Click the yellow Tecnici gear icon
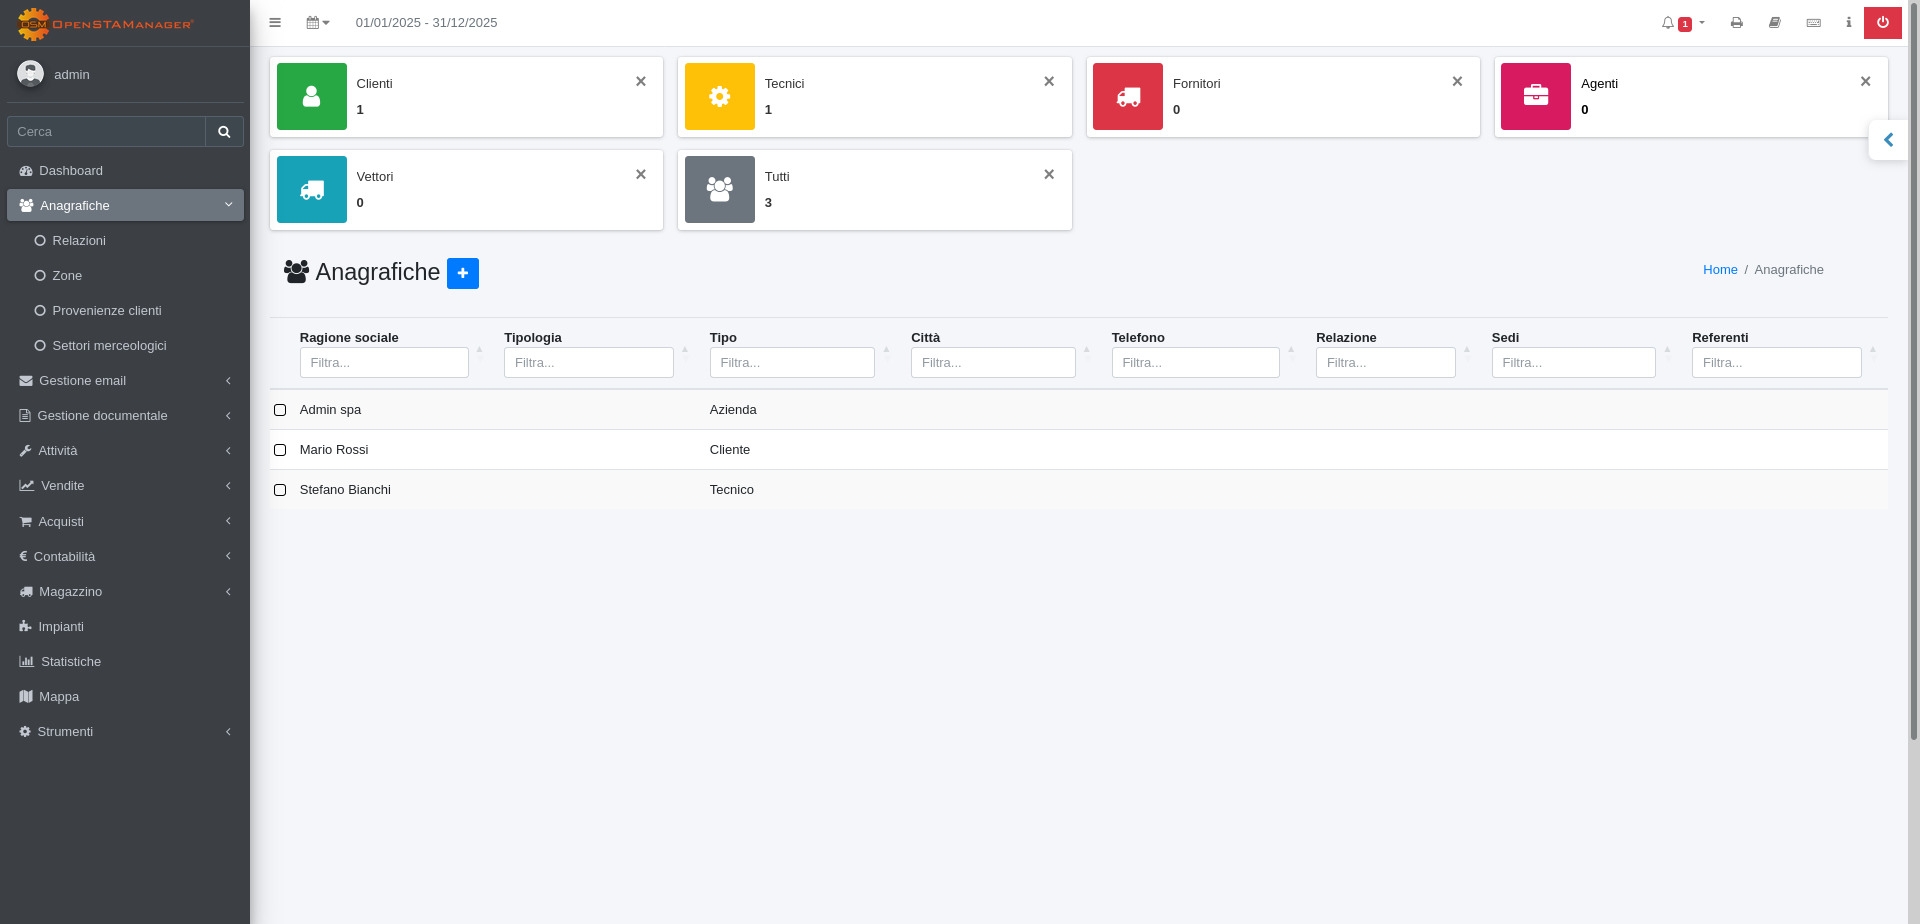The image size is (1920, 924). click(720, 97)
